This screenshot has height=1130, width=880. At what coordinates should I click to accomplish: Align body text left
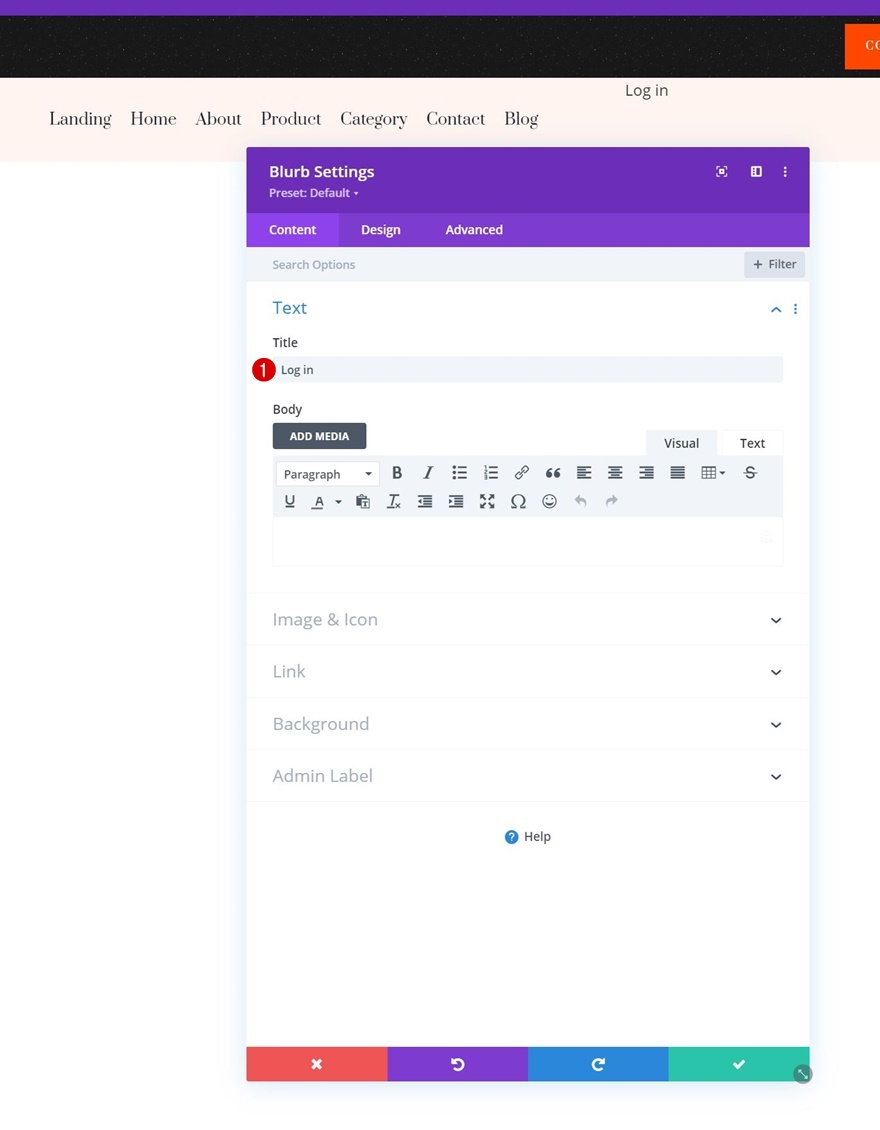pyautogui.click(x=584, y=473)
